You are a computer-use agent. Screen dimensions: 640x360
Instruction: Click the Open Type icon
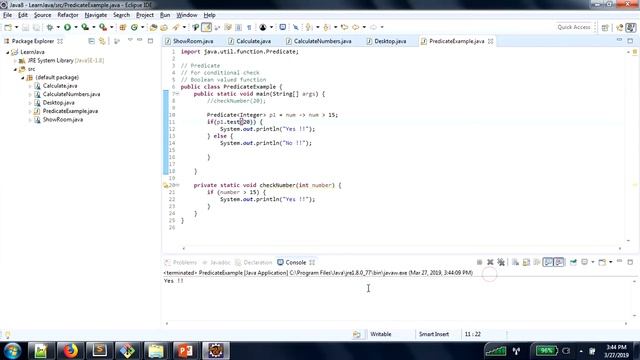click(153, 27)
